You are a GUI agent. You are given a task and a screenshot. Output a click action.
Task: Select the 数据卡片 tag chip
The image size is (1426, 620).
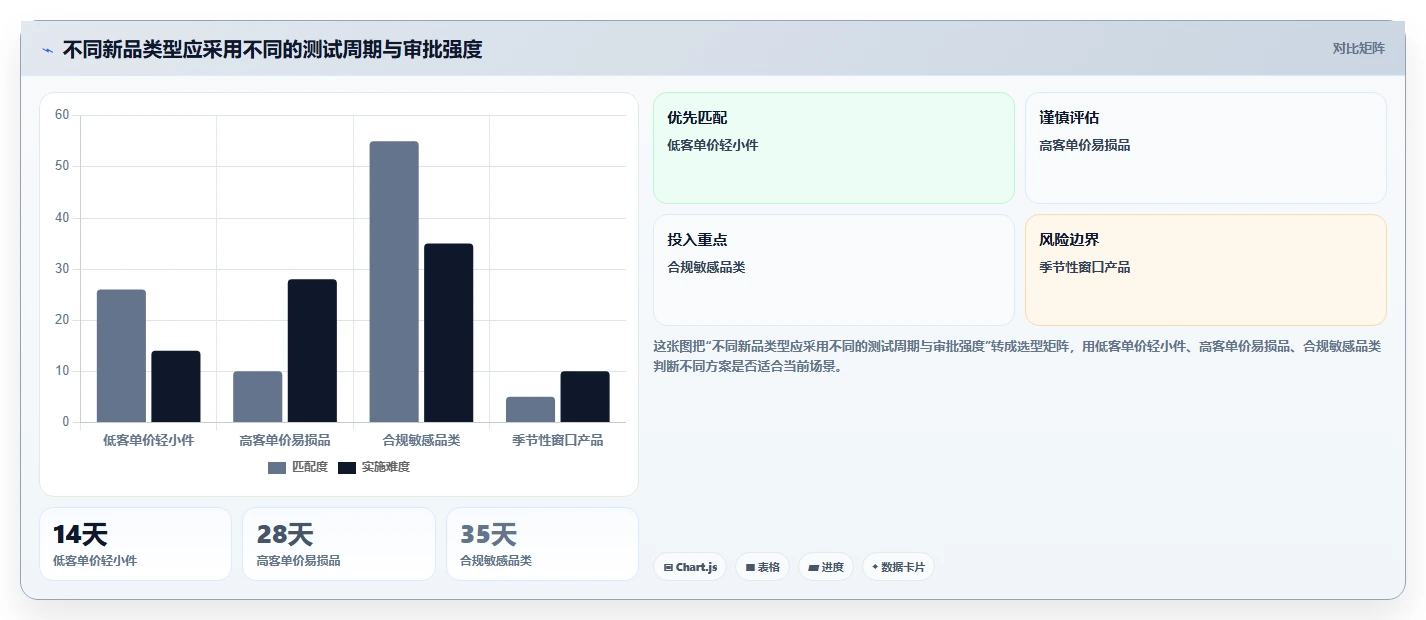[x=898, y=567]
